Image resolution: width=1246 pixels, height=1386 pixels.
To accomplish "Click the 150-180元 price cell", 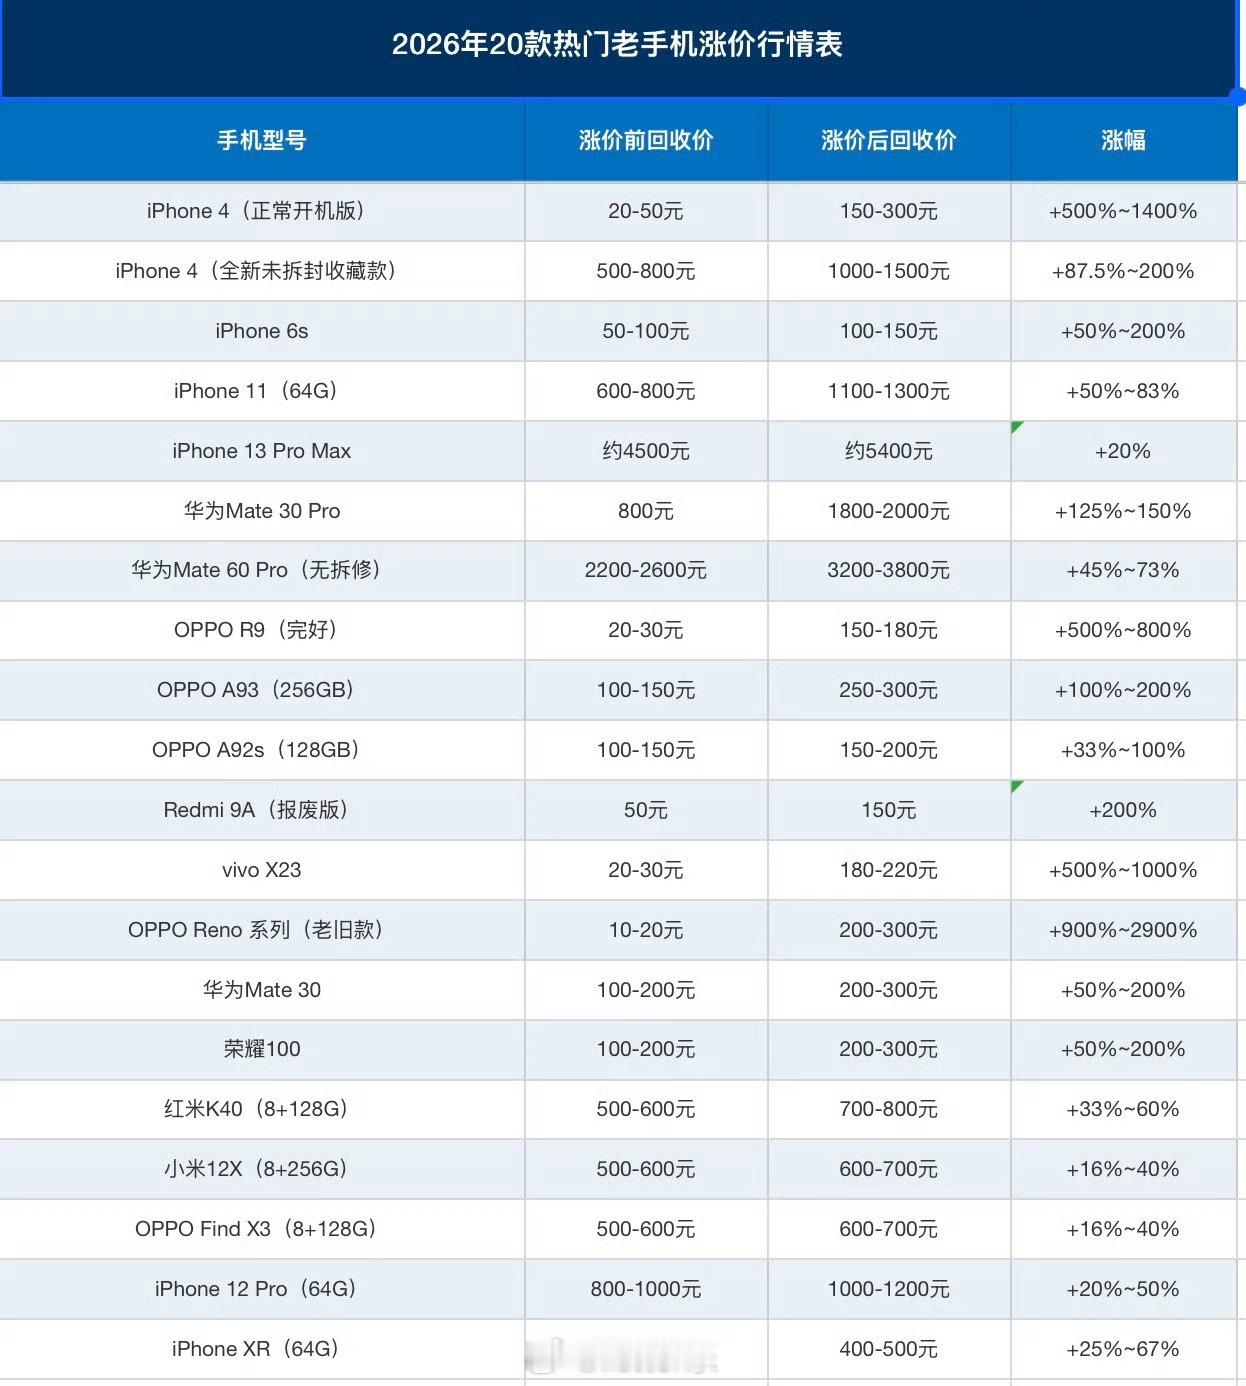I will click(889, 630).
